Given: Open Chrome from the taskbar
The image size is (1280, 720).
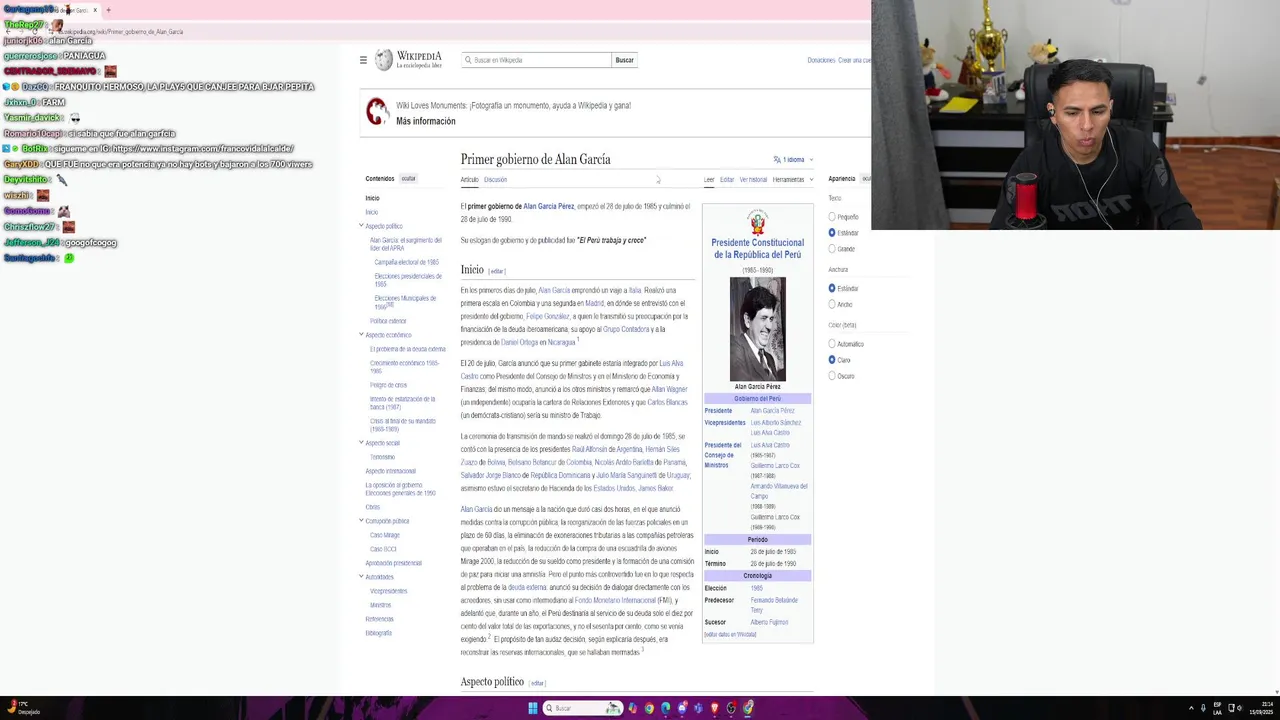Looking at the screenshot, I should pos(649,708).
